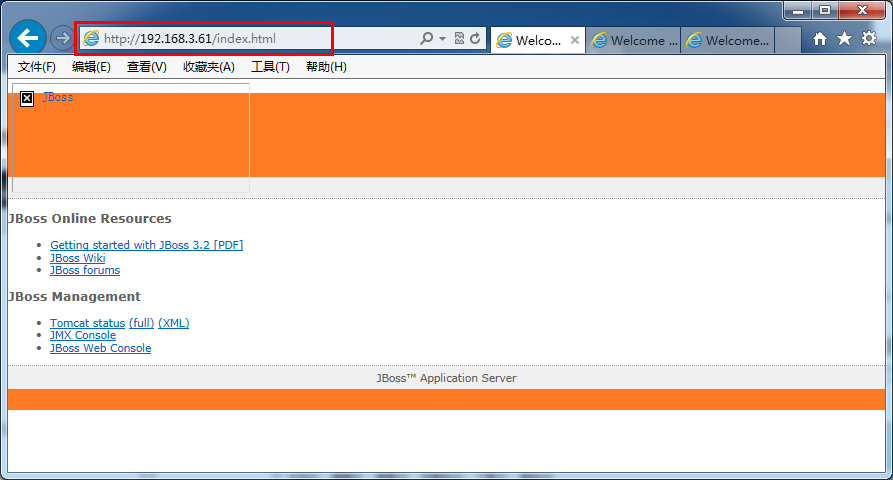Toggle the compatibility view icon

[x=459, y=38]
